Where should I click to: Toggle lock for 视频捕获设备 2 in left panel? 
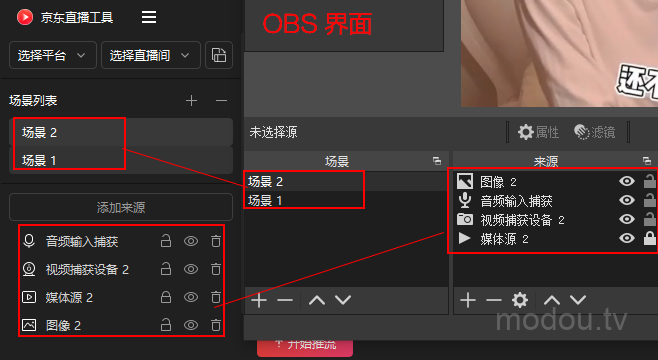(166, 269)
